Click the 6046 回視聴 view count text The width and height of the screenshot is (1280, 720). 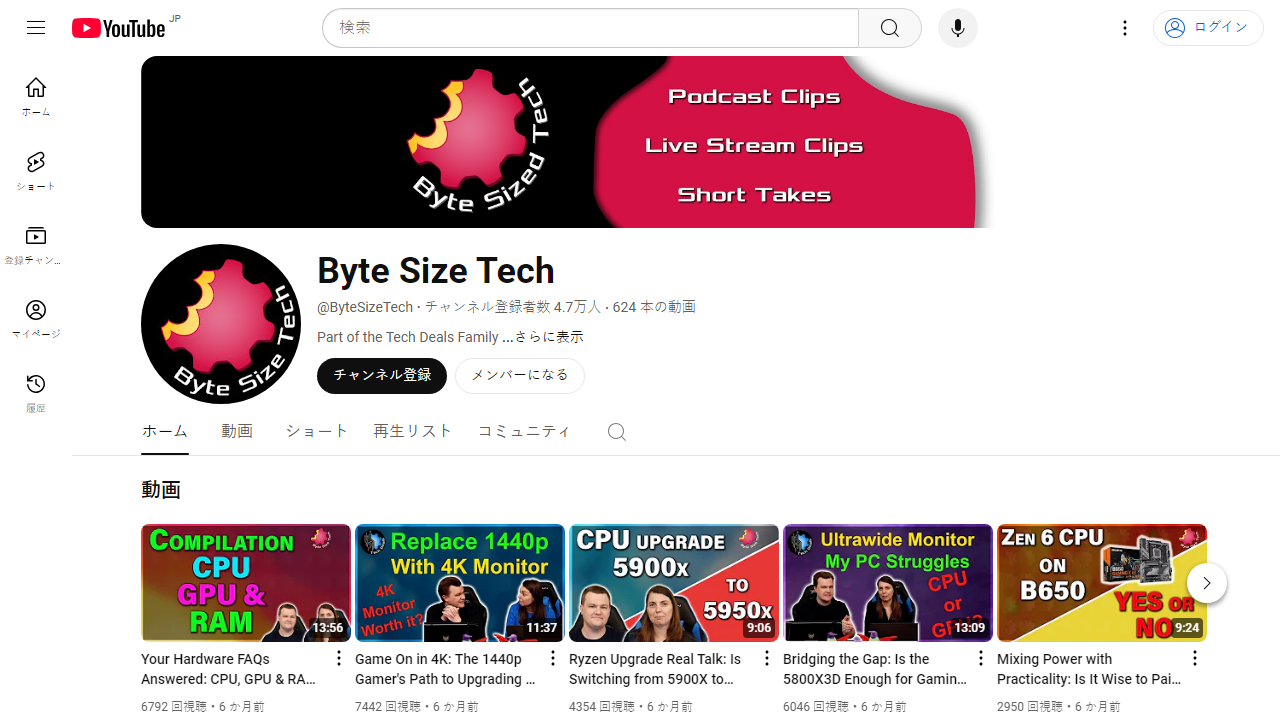coord(816,706)
